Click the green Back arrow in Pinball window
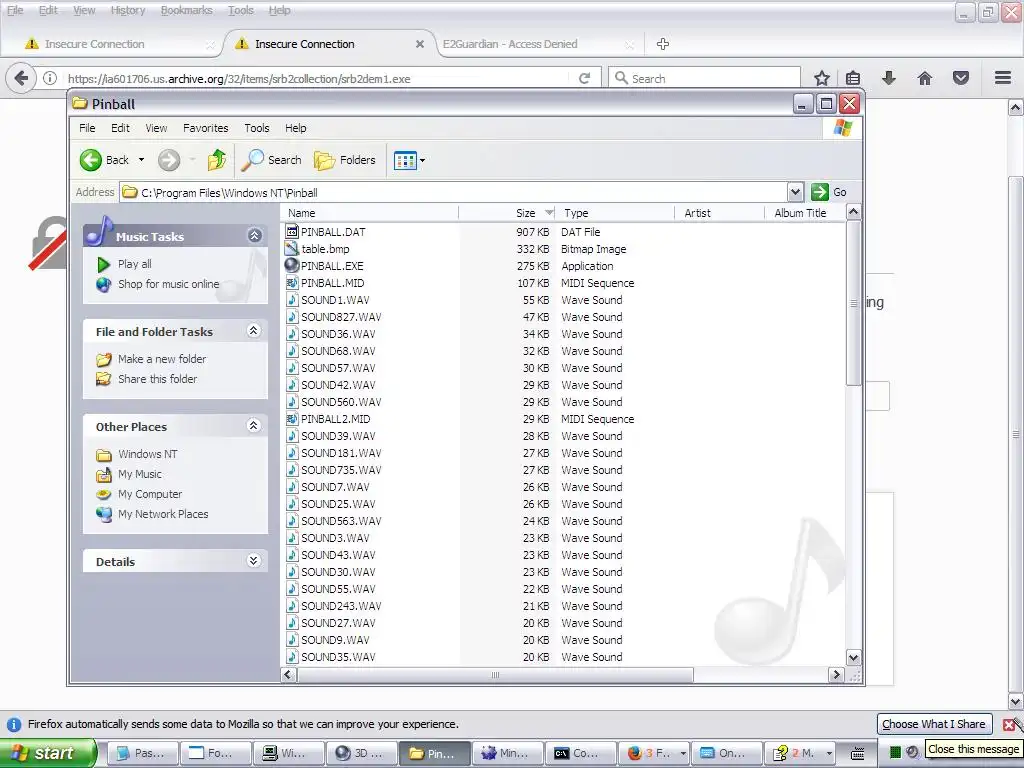1024x768 pixels. 91,160
